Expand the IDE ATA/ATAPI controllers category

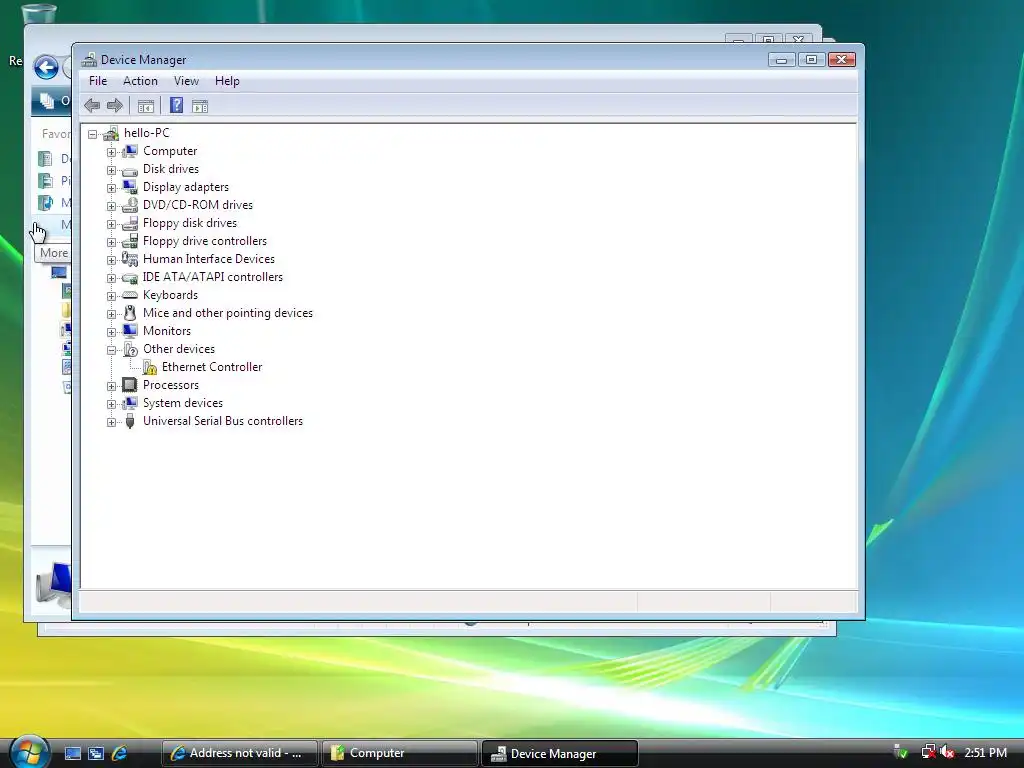click(x=112, y=278)
